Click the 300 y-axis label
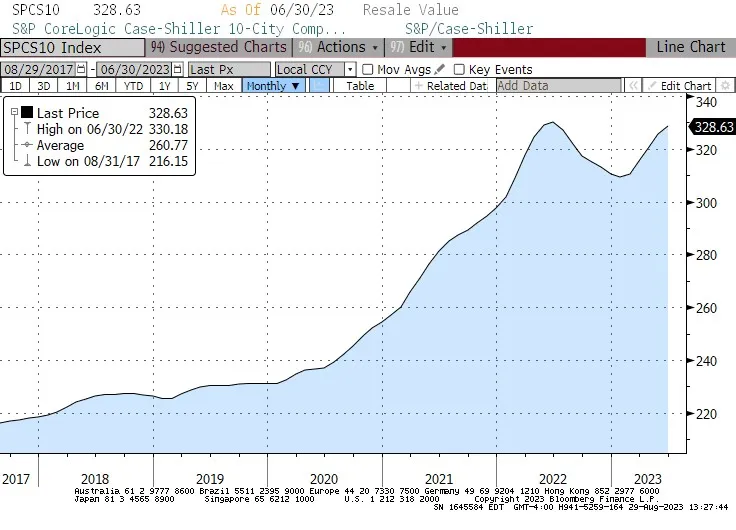 706,203
